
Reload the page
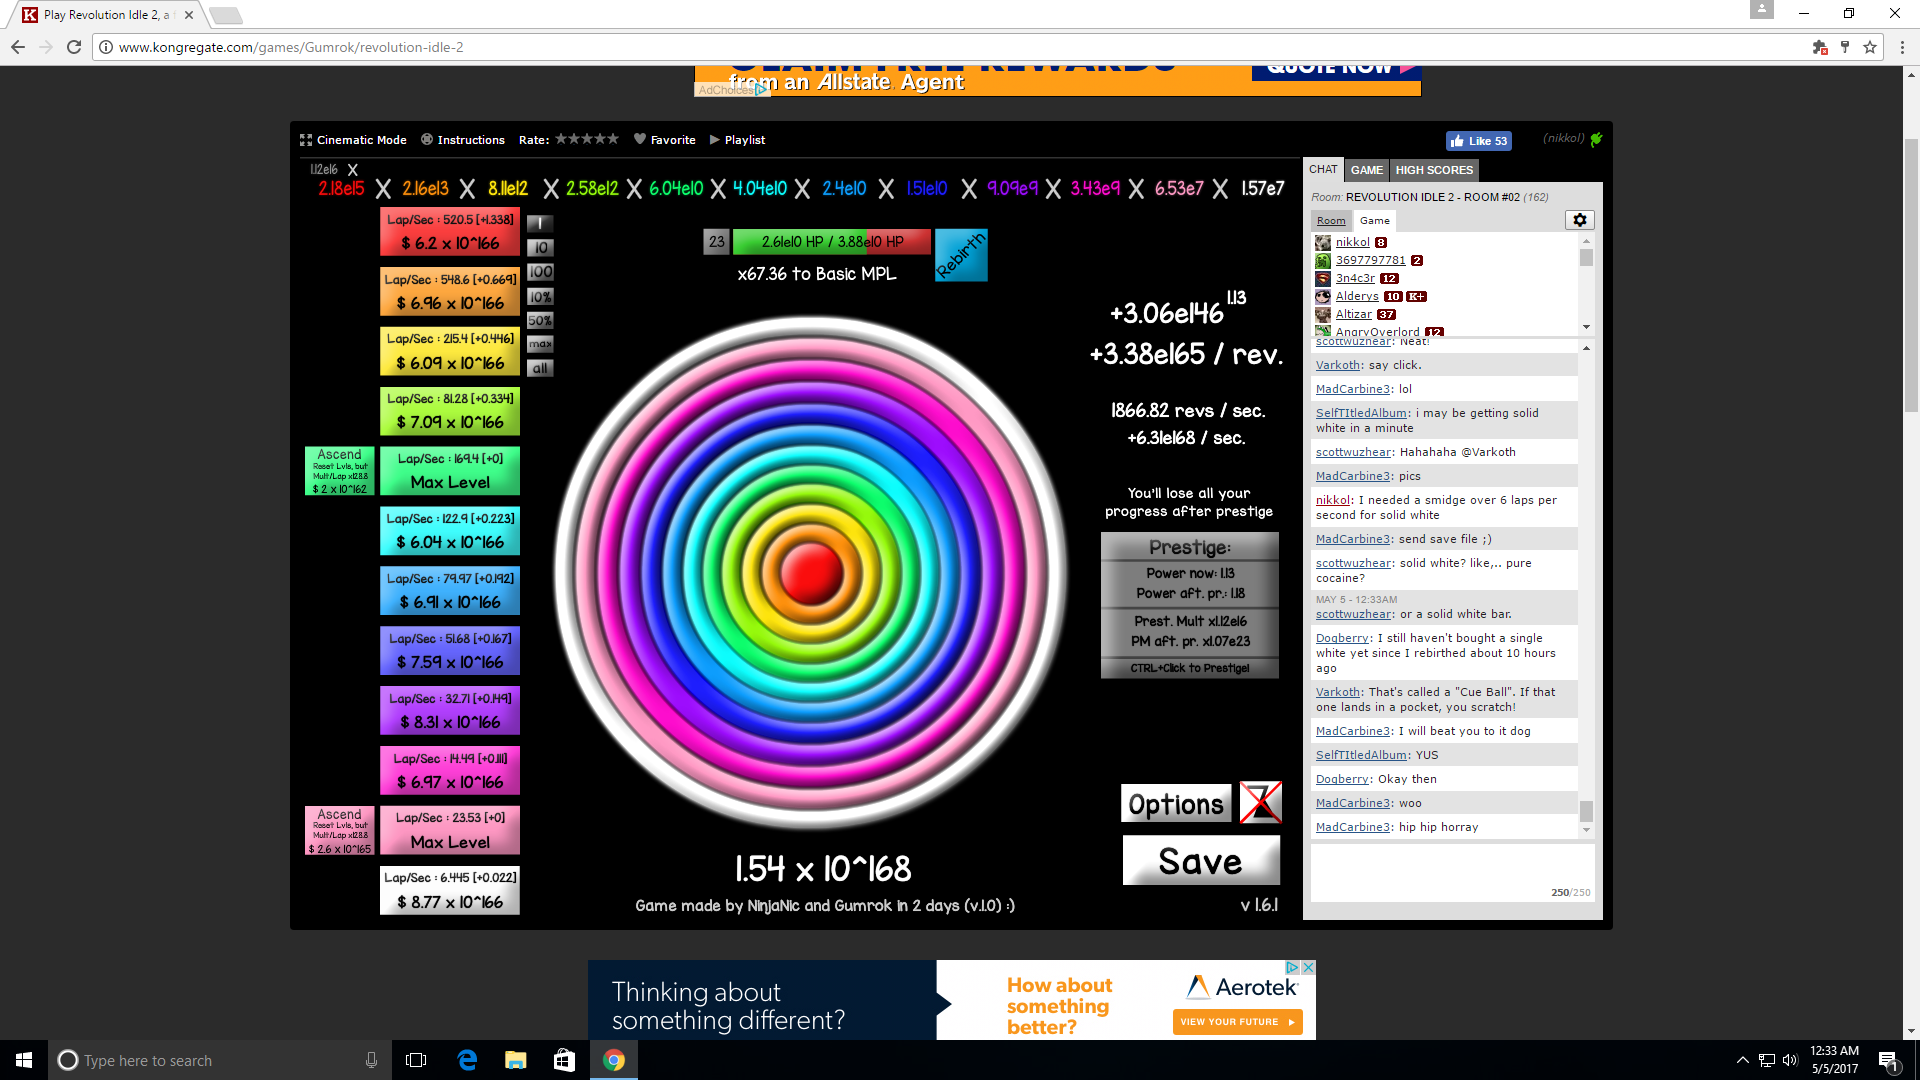[x=74, y=47]
